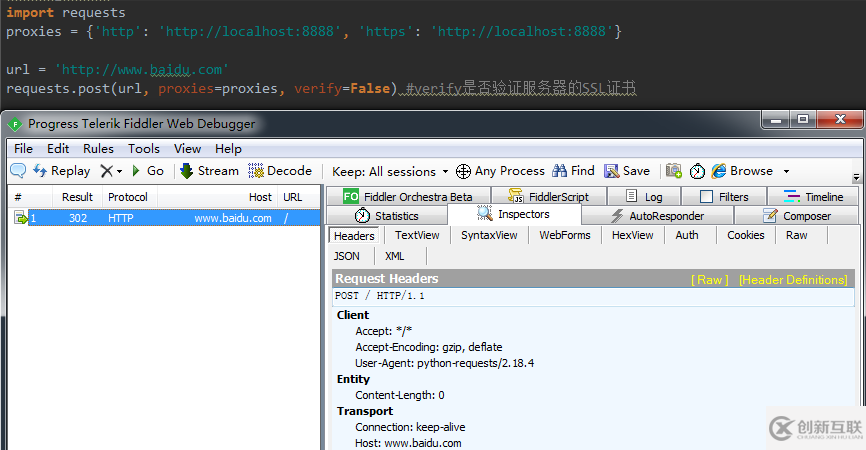Viewport: 866px width, 450px height.
Task: Click the Save floppy disk icon
Action: 613,171
